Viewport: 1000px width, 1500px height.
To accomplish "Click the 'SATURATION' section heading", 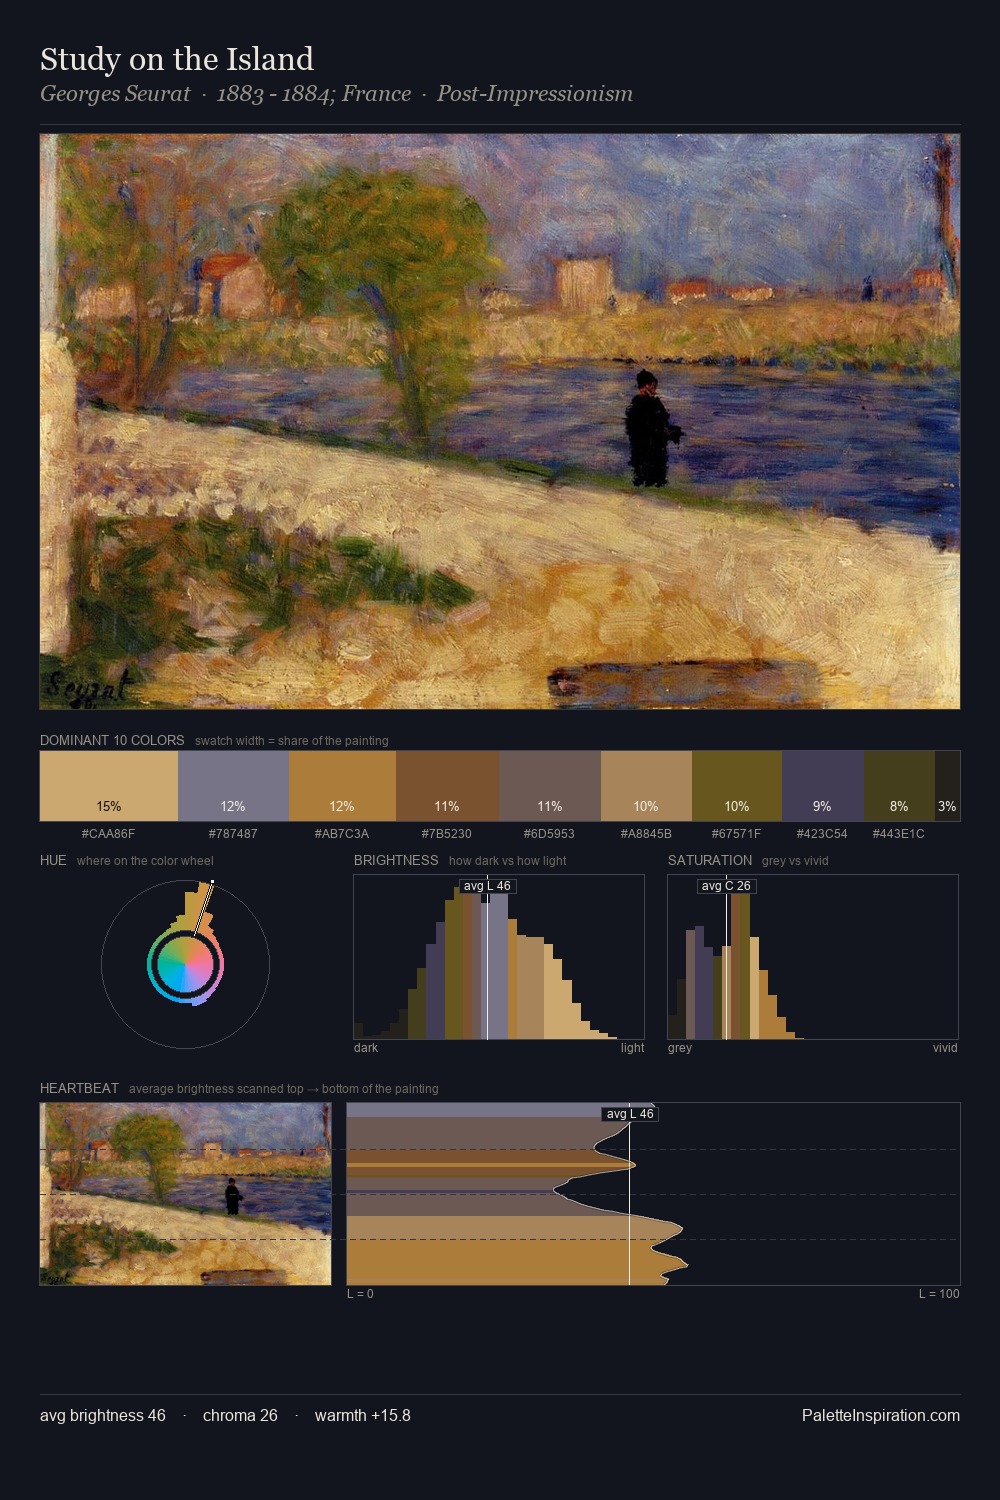I will point(710,860).
